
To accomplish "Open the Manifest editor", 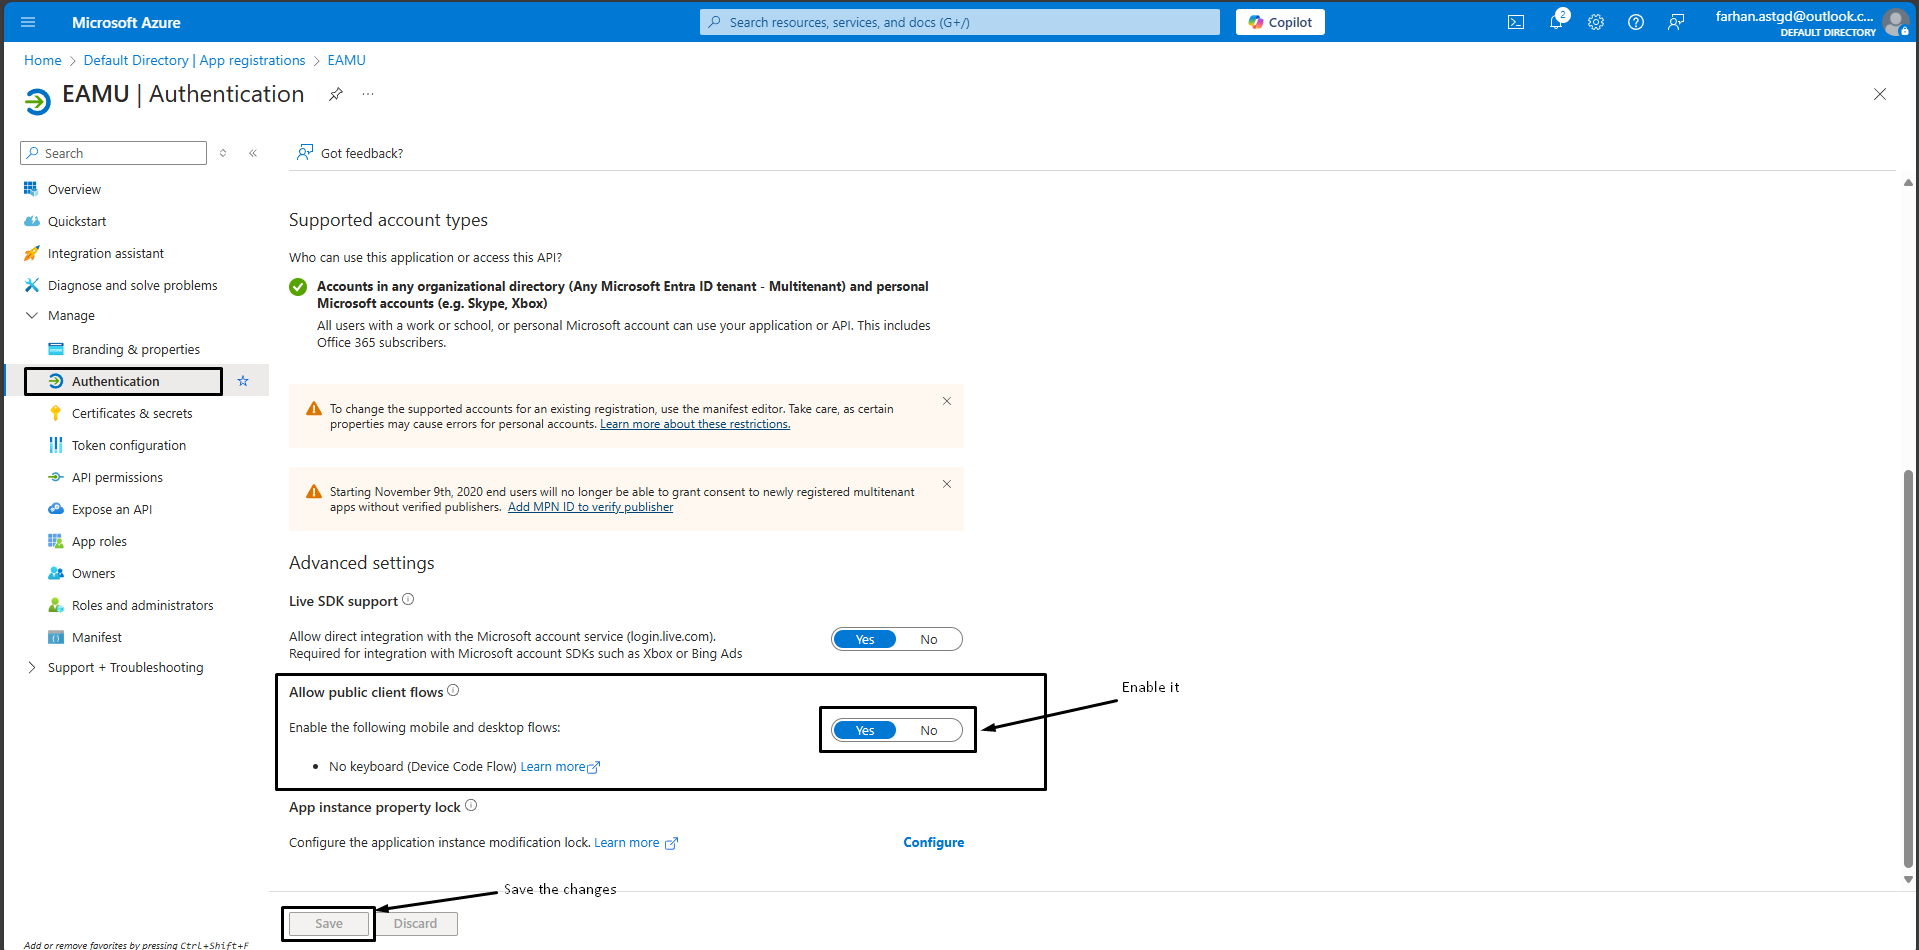I will click(96, 637).
